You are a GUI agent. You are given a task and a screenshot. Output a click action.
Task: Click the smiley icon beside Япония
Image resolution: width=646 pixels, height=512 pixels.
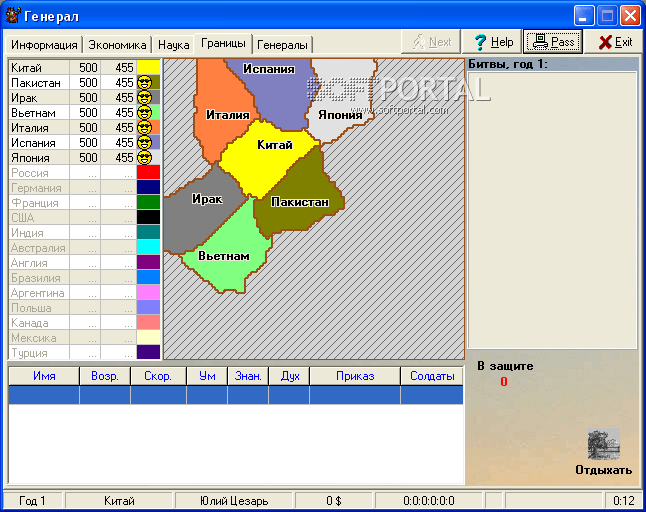point(143,158)
